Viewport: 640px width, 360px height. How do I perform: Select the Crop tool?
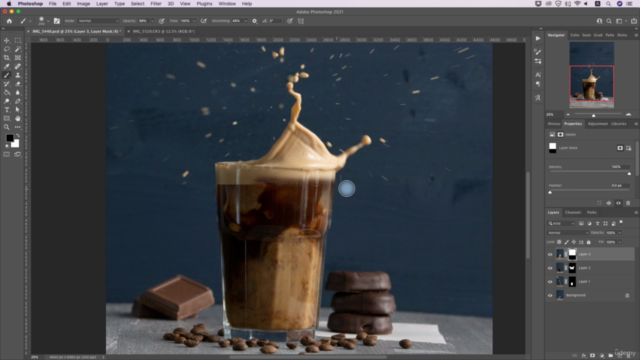point(7,58)
